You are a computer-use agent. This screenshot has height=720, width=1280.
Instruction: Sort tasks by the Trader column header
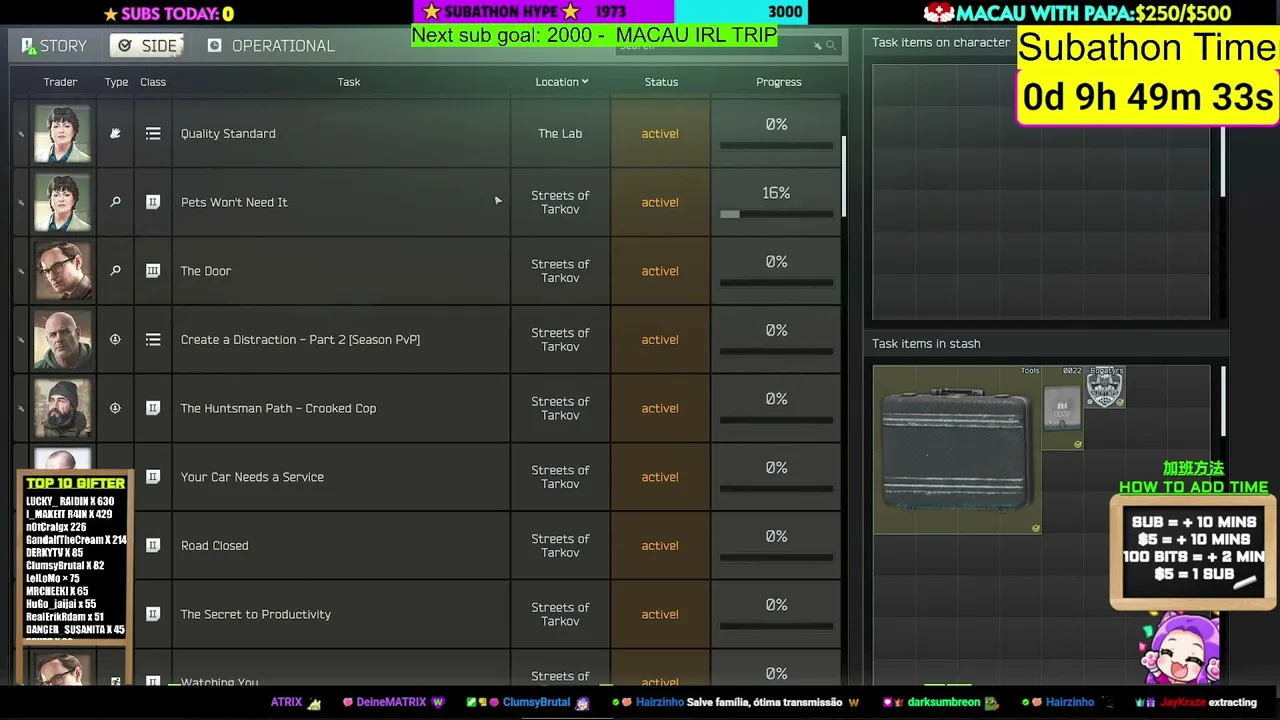[60, 82]
